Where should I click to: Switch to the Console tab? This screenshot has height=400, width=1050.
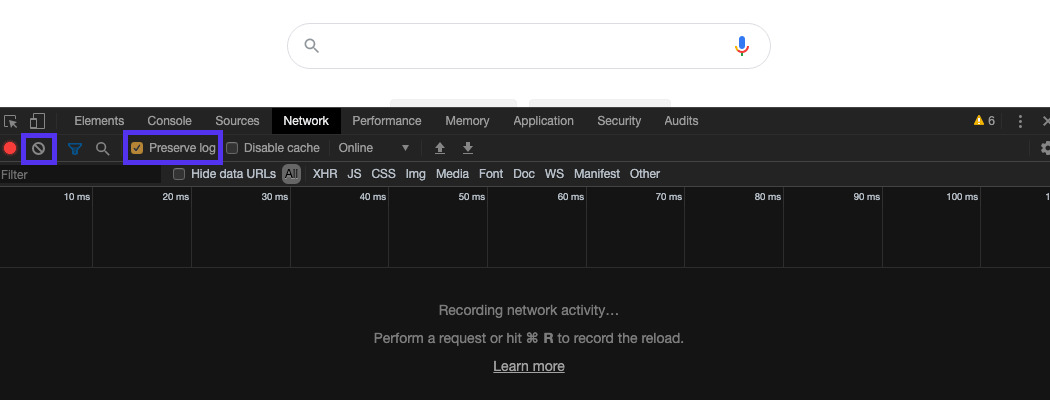point(169,121)
